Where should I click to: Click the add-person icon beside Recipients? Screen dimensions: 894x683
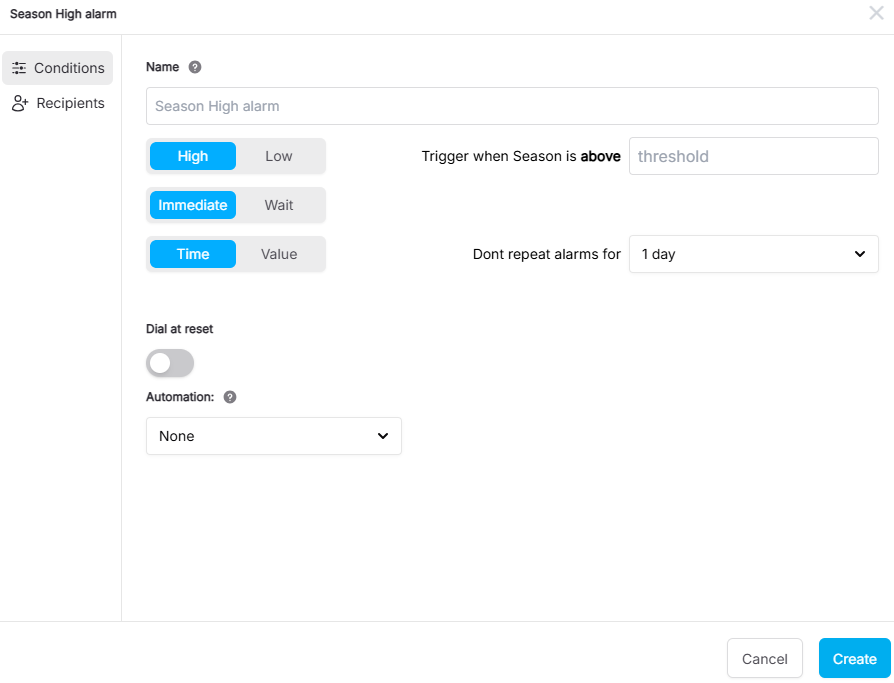pyautogui.click(x=19, y=103)
